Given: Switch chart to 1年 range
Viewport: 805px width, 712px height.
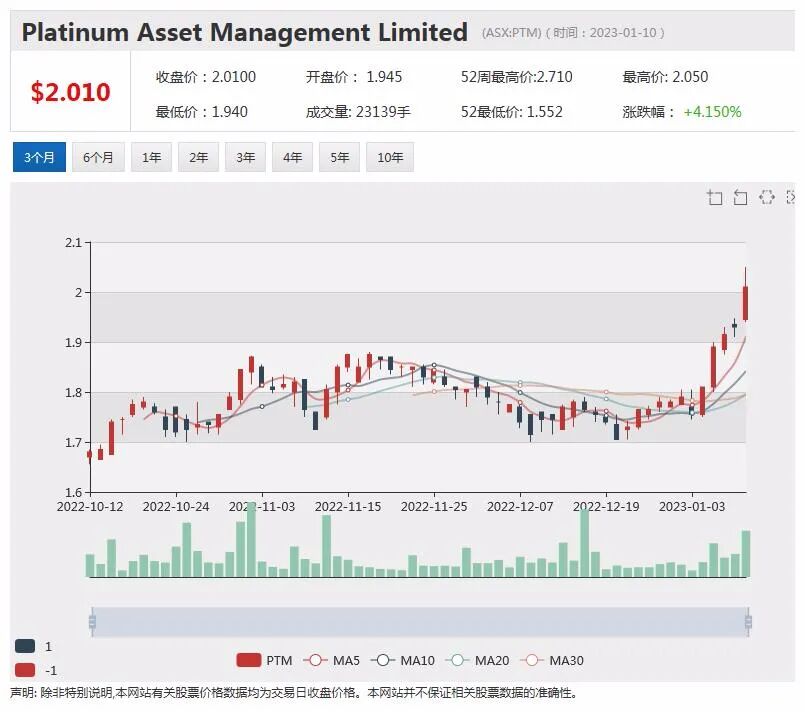Looking at the screenshot, I should (x=151, y=157).
